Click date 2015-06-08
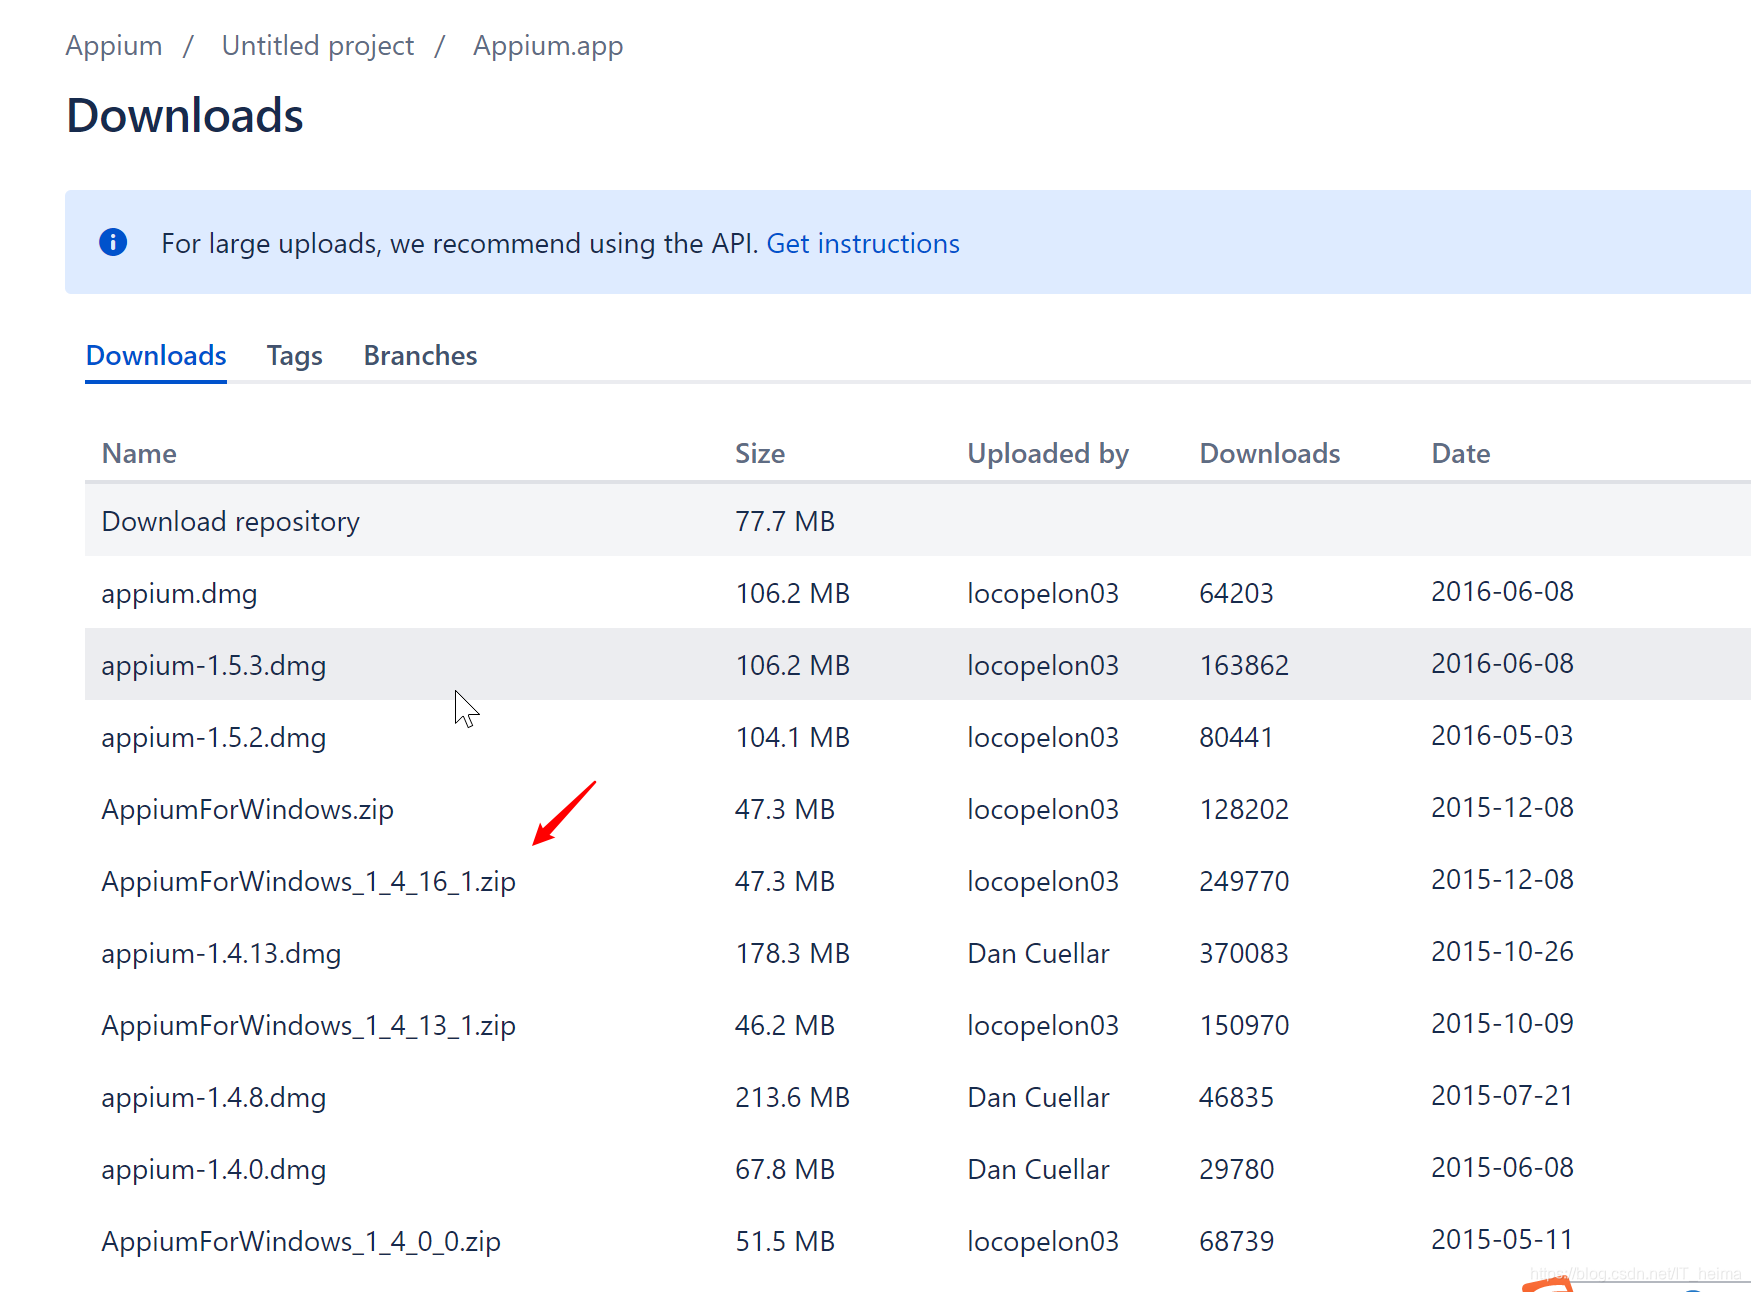1751x1292 pixels. coord(1502,1168)
